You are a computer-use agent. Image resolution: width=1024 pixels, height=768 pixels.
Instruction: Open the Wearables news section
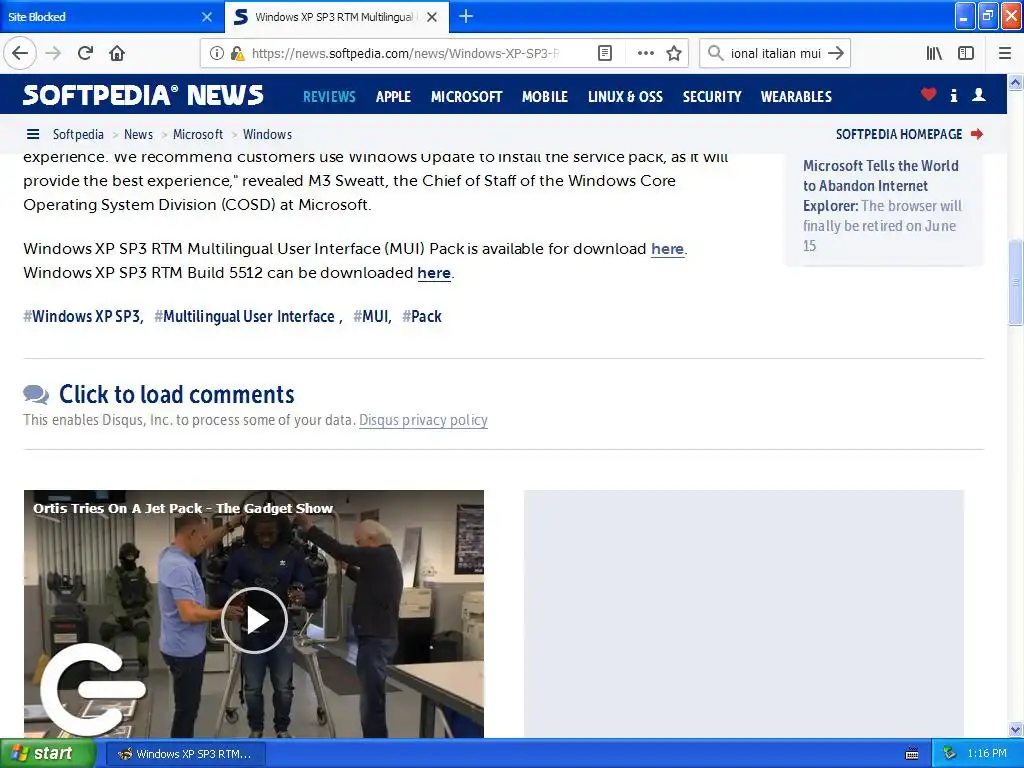pyautogui.click(x=796, y=97)
